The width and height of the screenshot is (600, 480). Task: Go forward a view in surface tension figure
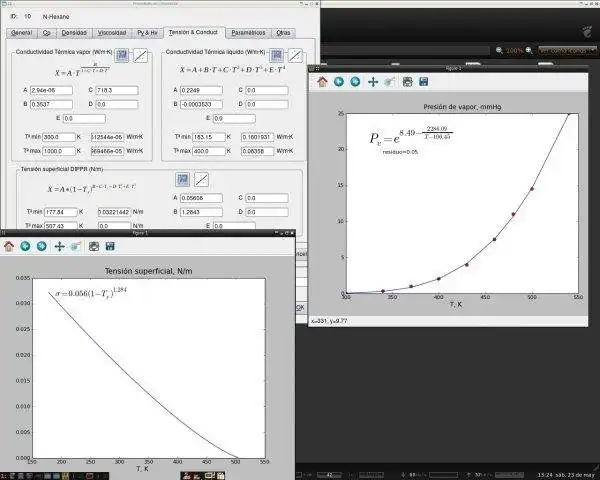(42, 246)
